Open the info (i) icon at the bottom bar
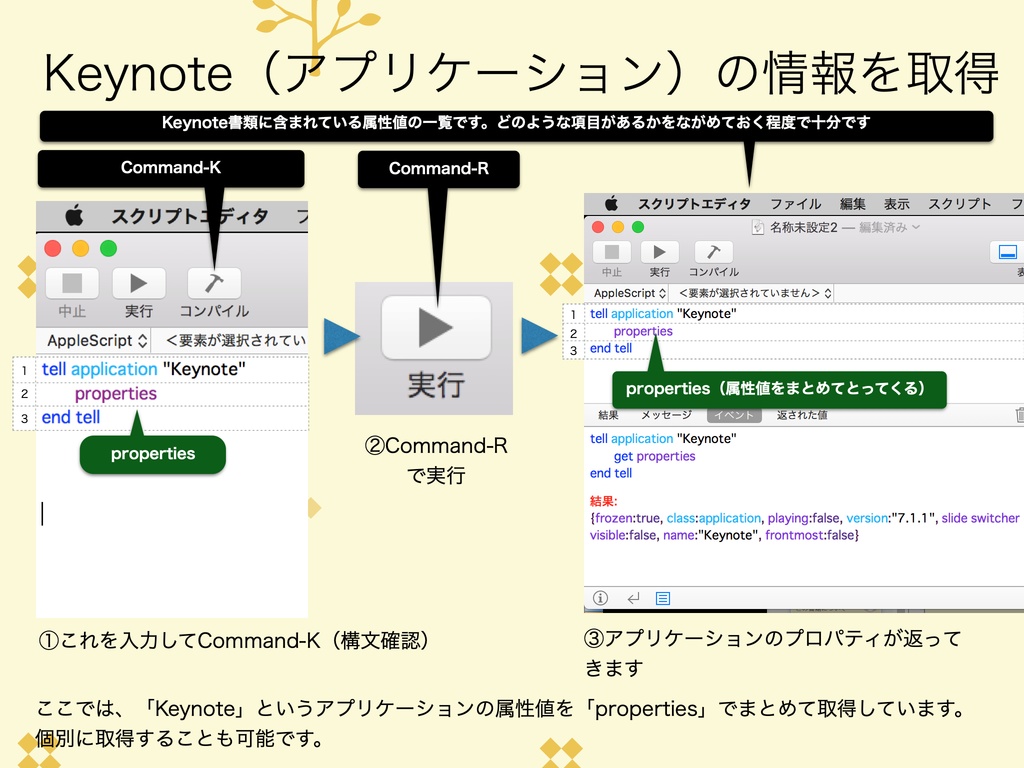 coord(601,598)
